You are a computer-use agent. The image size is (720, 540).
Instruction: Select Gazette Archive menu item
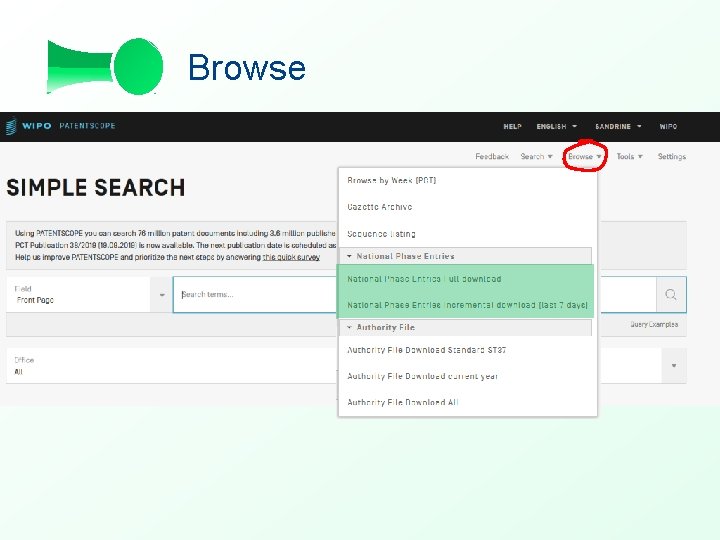[x=379, y=207]
